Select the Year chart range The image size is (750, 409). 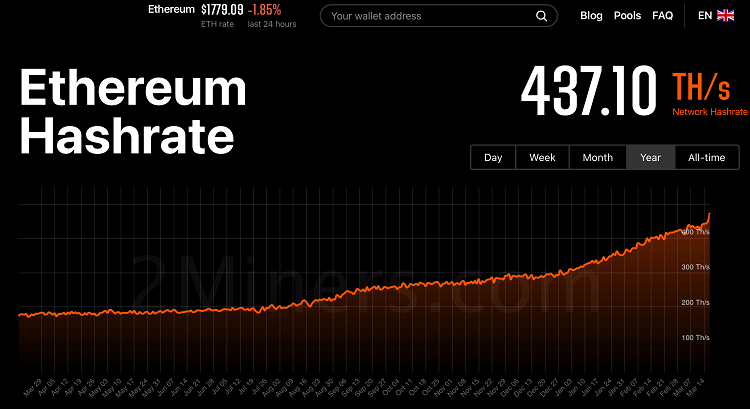tap(651, 157)
